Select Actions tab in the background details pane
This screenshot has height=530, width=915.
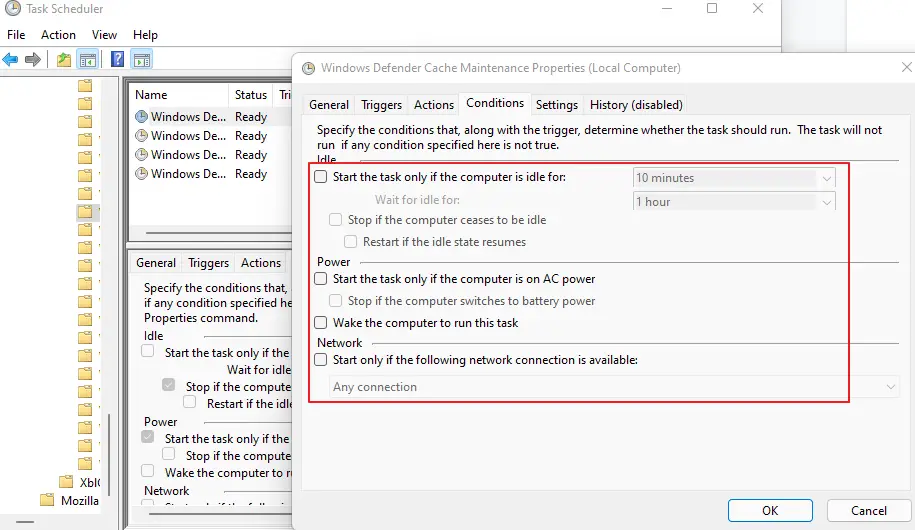[261, 263]
